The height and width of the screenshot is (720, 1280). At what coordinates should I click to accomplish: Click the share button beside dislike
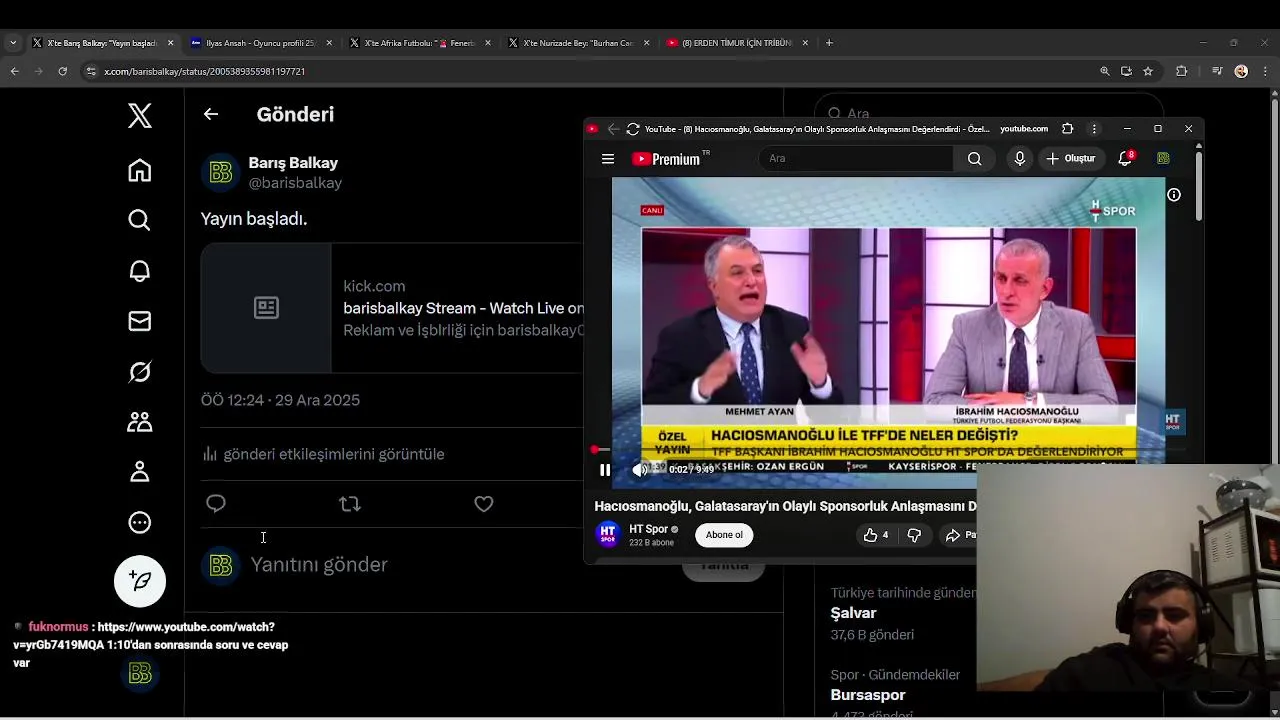958,535
